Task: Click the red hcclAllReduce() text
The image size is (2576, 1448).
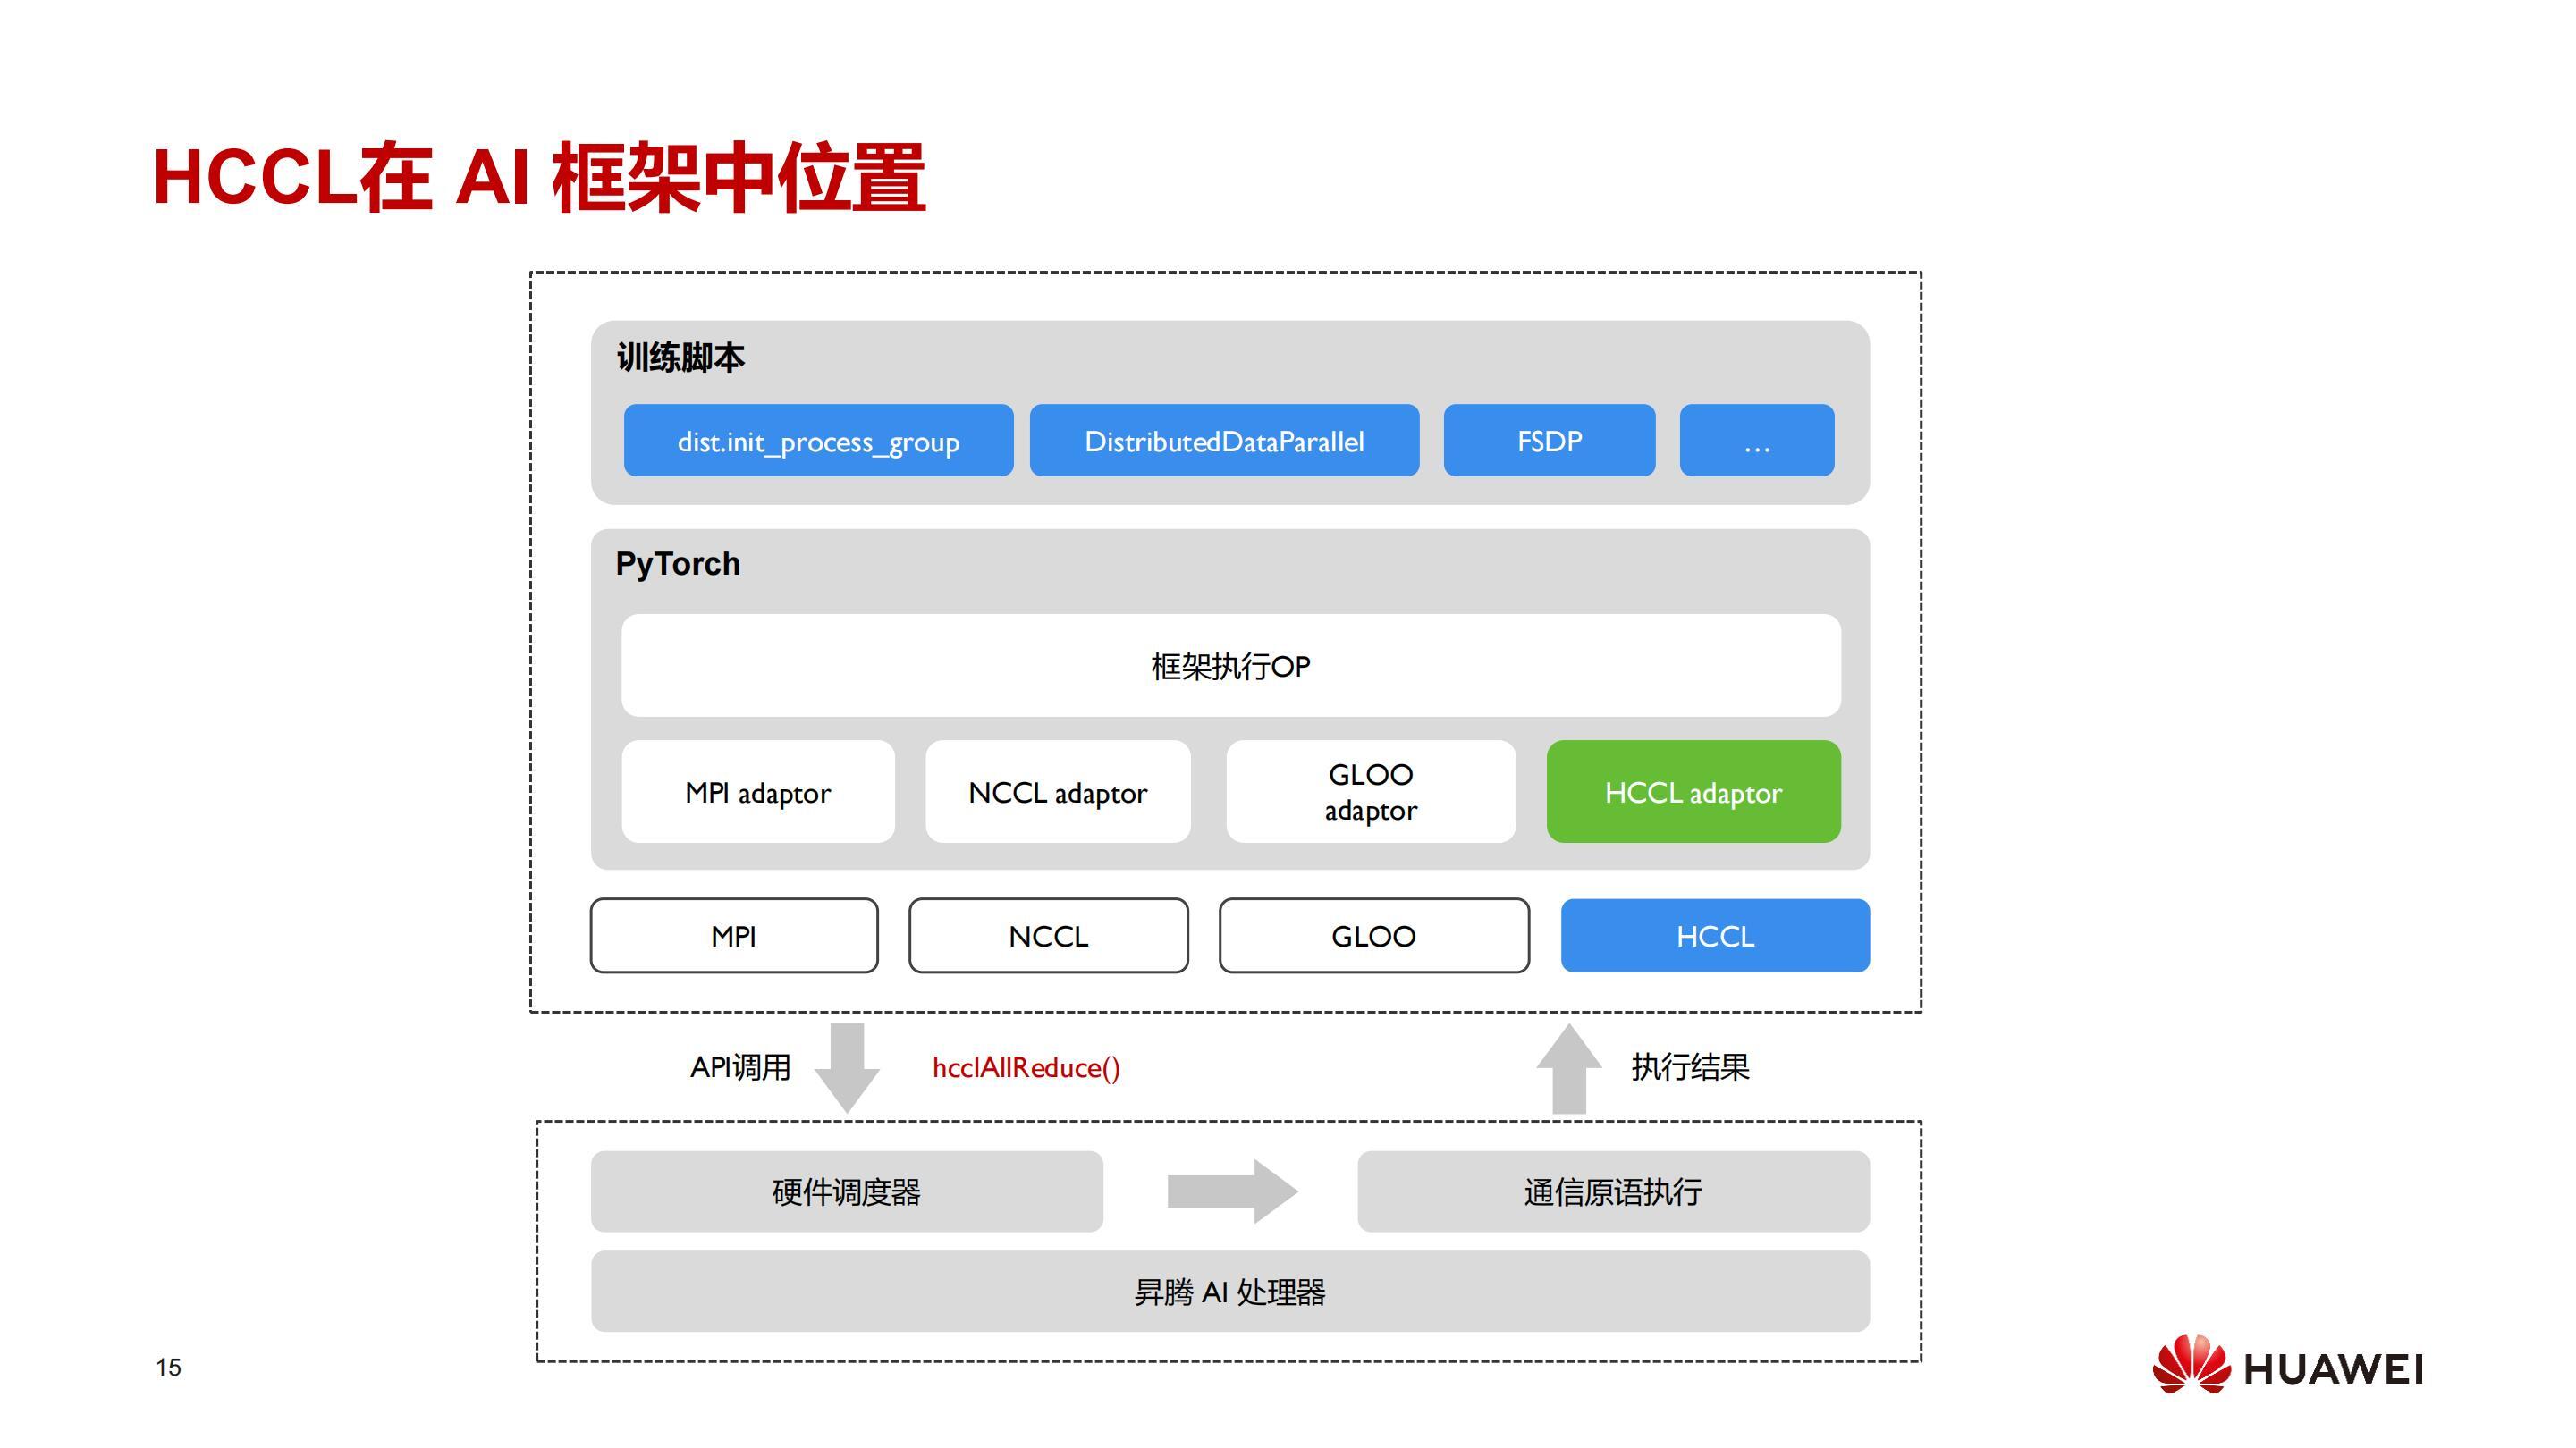Action: tap(1026, 1067)
